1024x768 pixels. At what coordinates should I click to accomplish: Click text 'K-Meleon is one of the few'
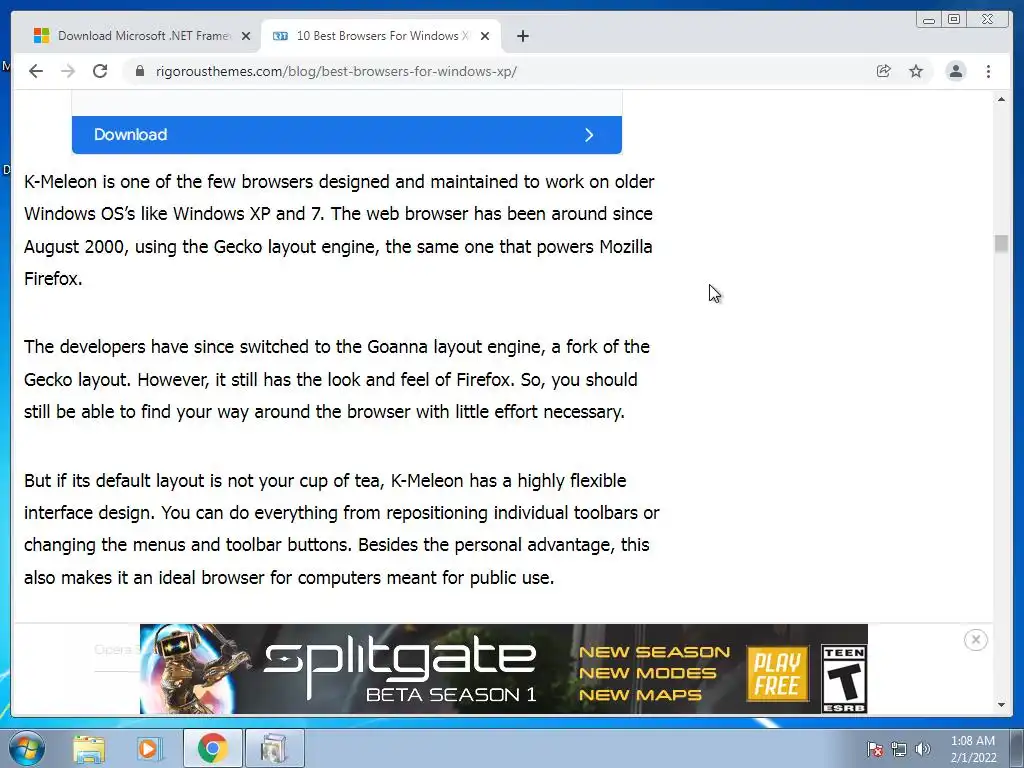point(131,182)
